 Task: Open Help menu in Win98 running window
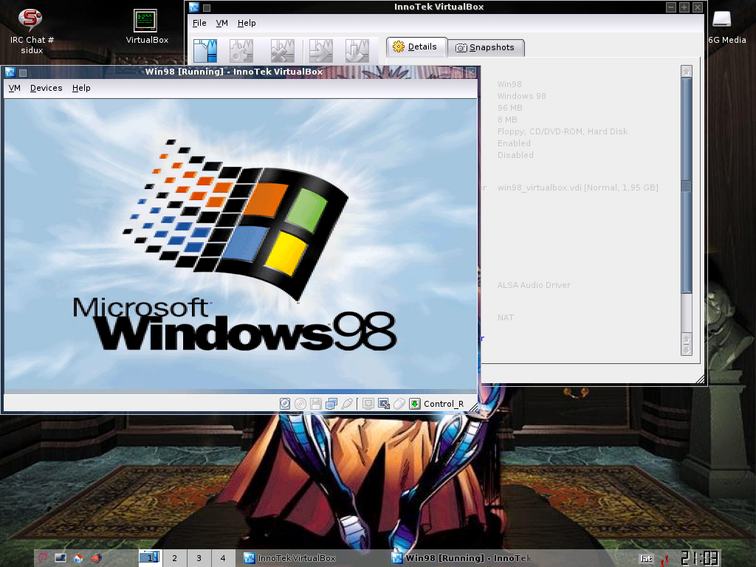coord(81,88)
